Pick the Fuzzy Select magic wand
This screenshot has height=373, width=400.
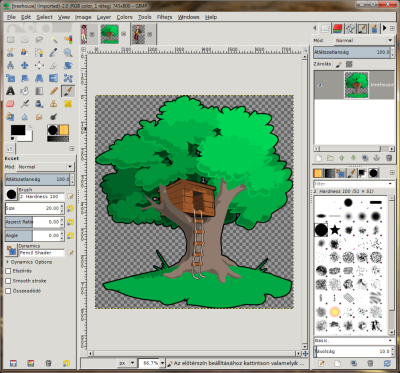54,40
